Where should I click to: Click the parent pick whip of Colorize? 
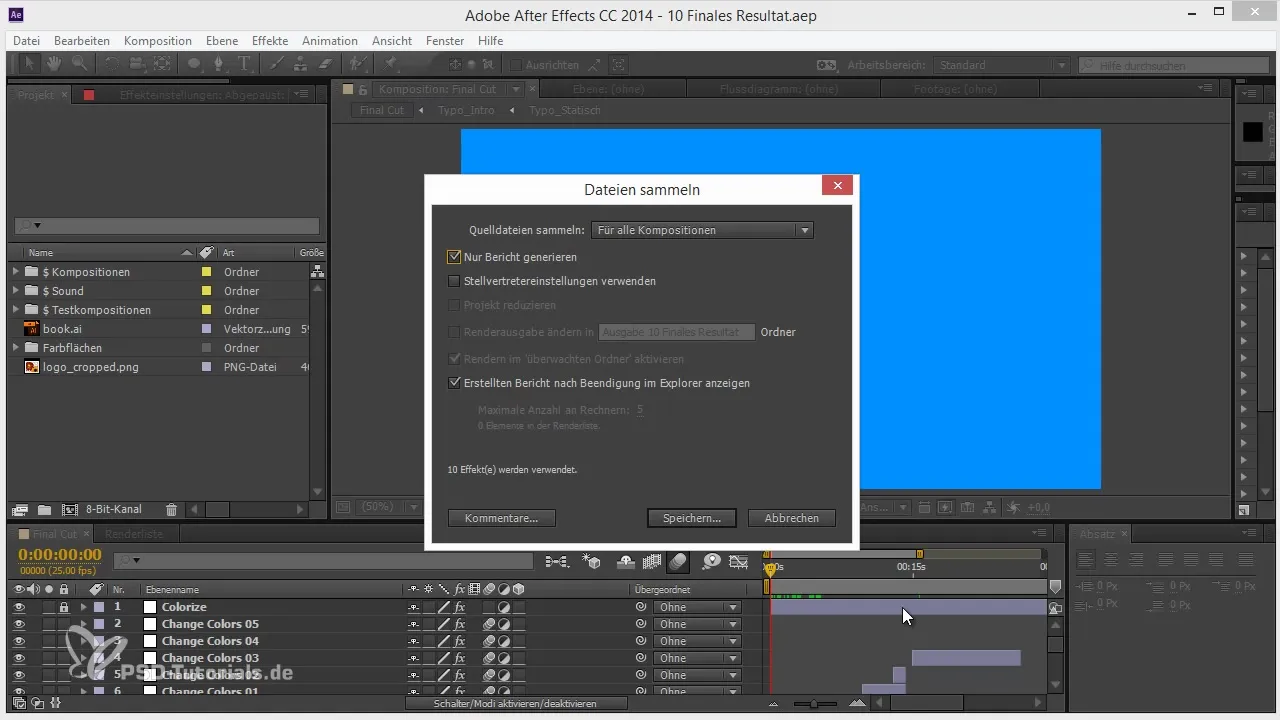[x=641, y=607]
